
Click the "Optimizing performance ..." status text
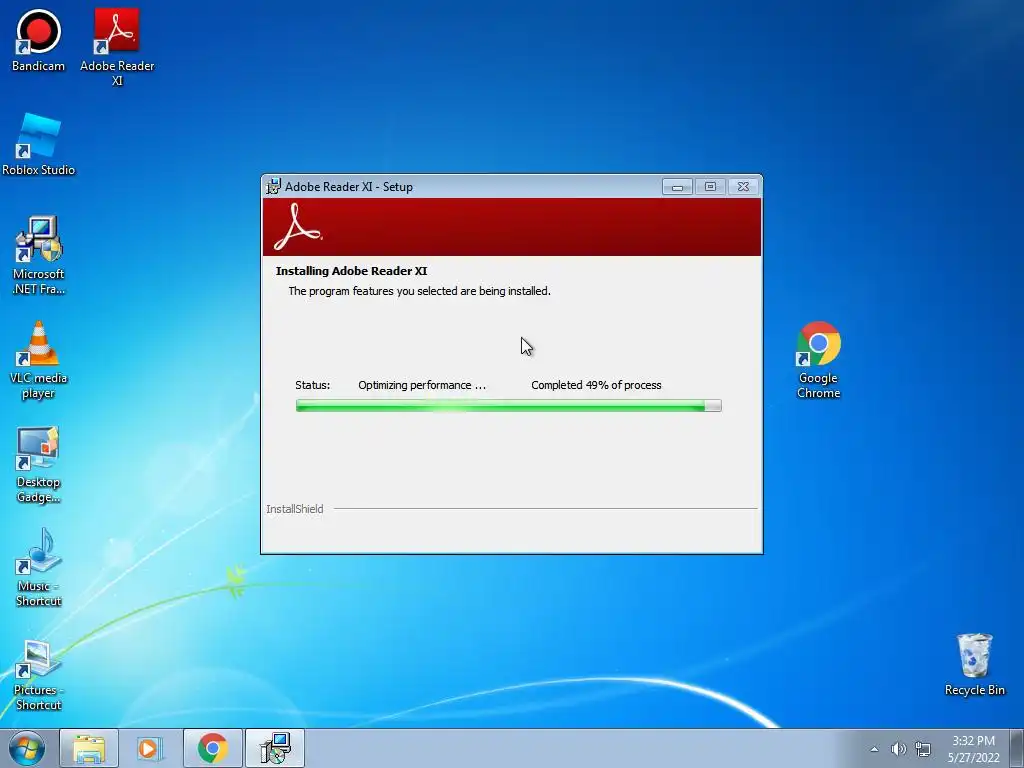tap(422, 385)
